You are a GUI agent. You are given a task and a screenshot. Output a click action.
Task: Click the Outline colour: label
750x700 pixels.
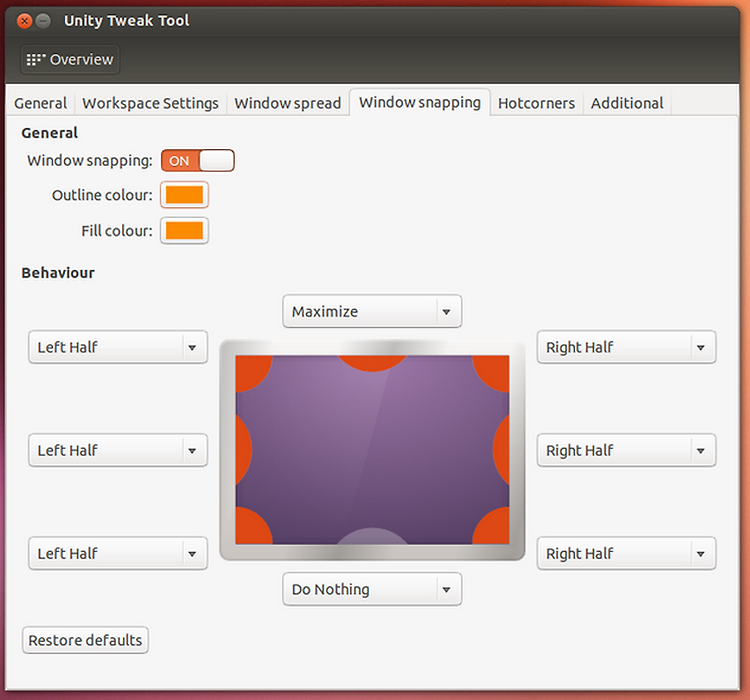[102, 195]
